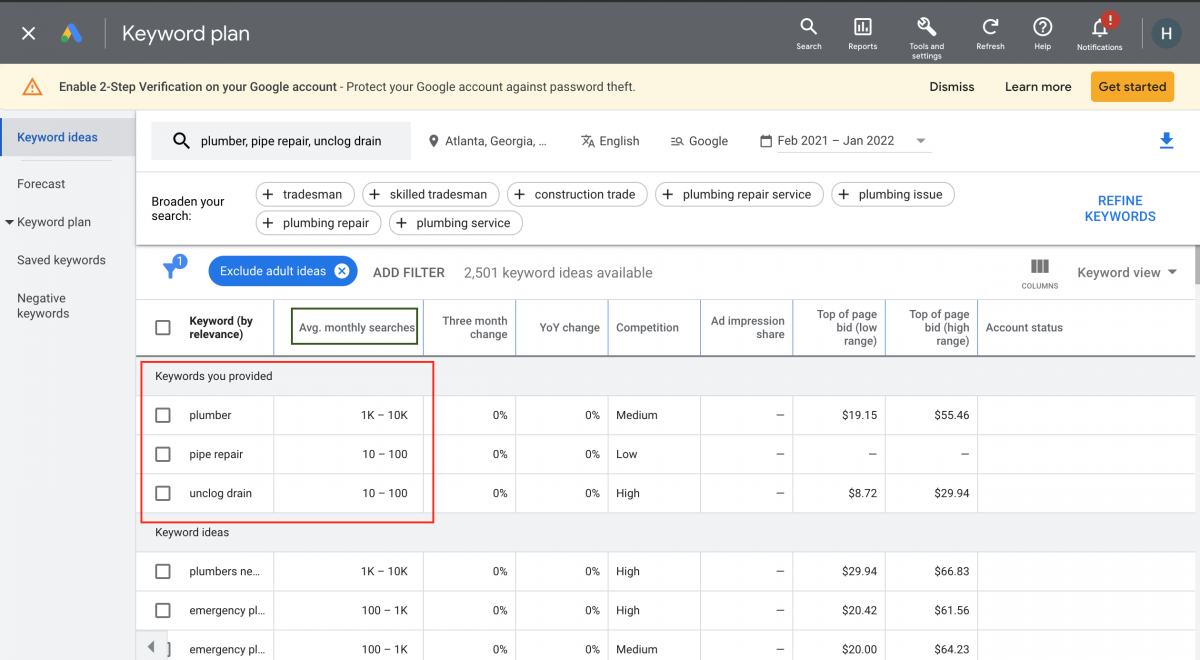Image resolution: width=1200 pixels, height=660 pixels.
Task: Check the emergency pl... row with $20.42 bid
Action: (163, 610)
